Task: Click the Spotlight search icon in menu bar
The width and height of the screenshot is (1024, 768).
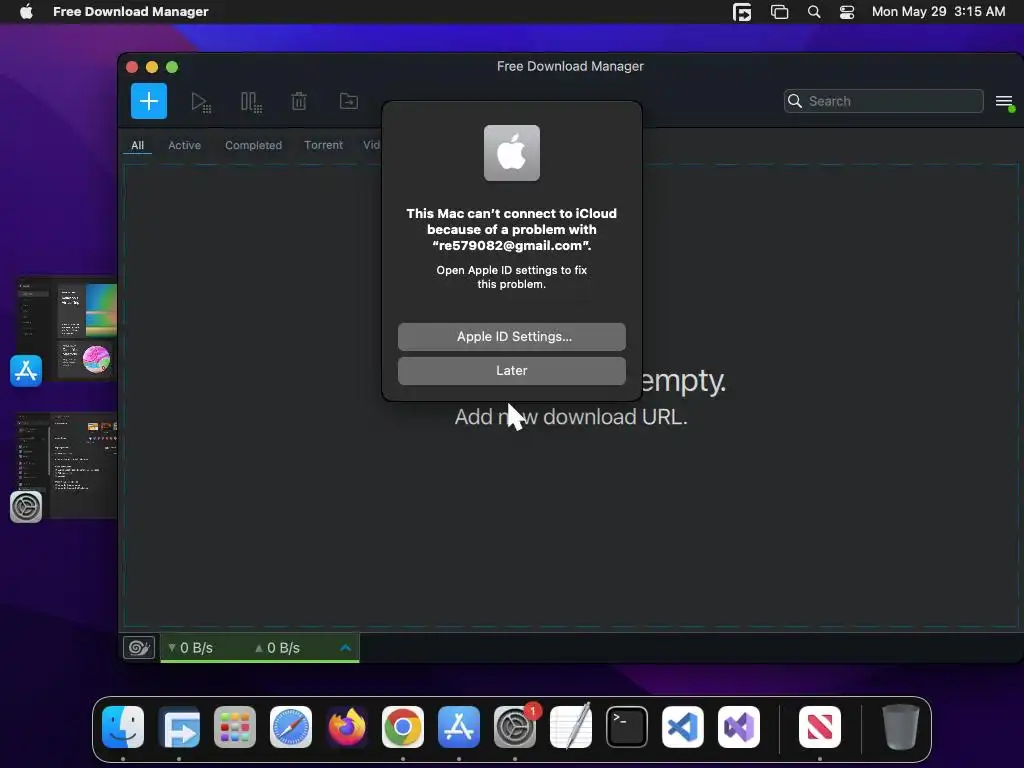Action: point(814,12)
